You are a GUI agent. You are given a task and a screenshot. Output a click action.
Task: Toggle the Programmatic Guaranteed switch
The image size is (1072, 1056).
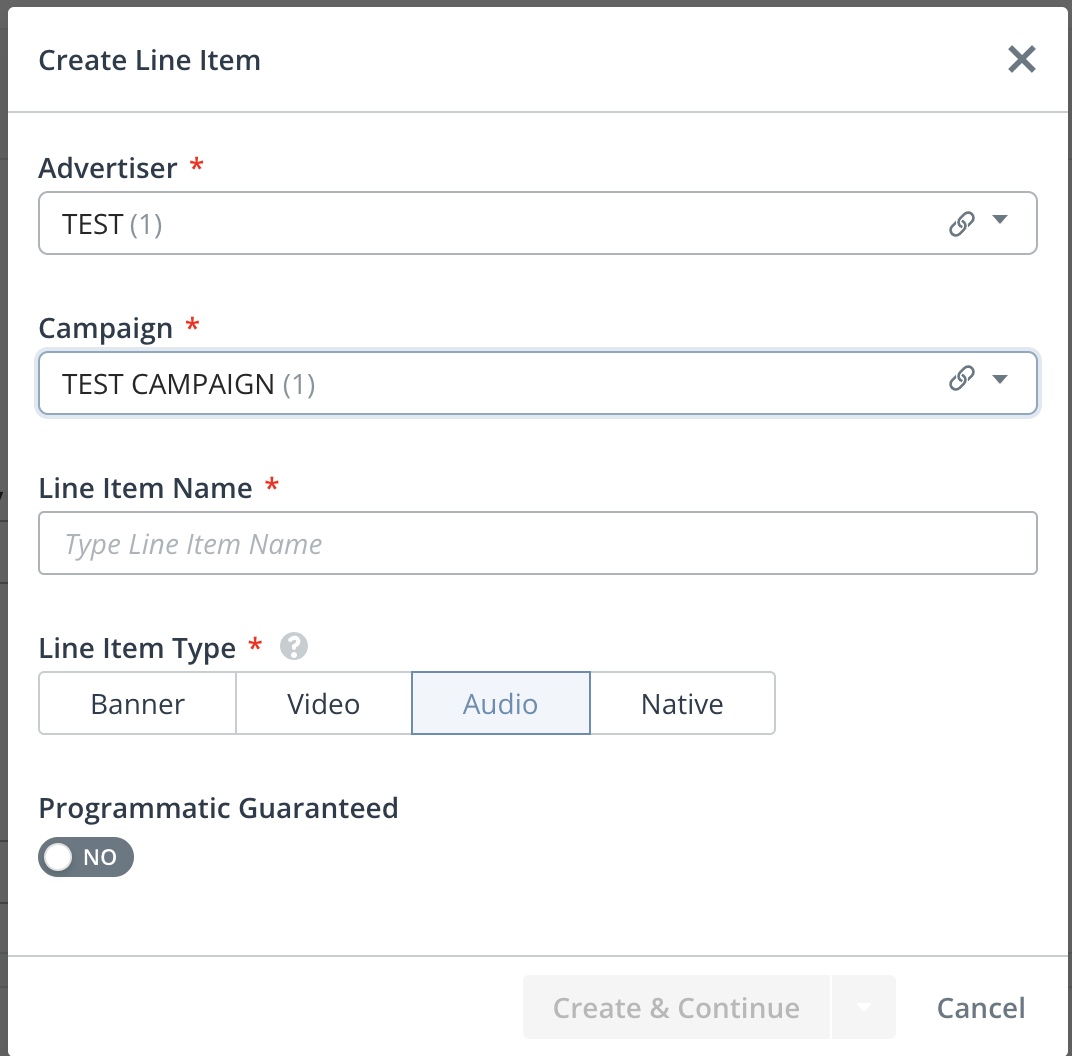[86, 857]
